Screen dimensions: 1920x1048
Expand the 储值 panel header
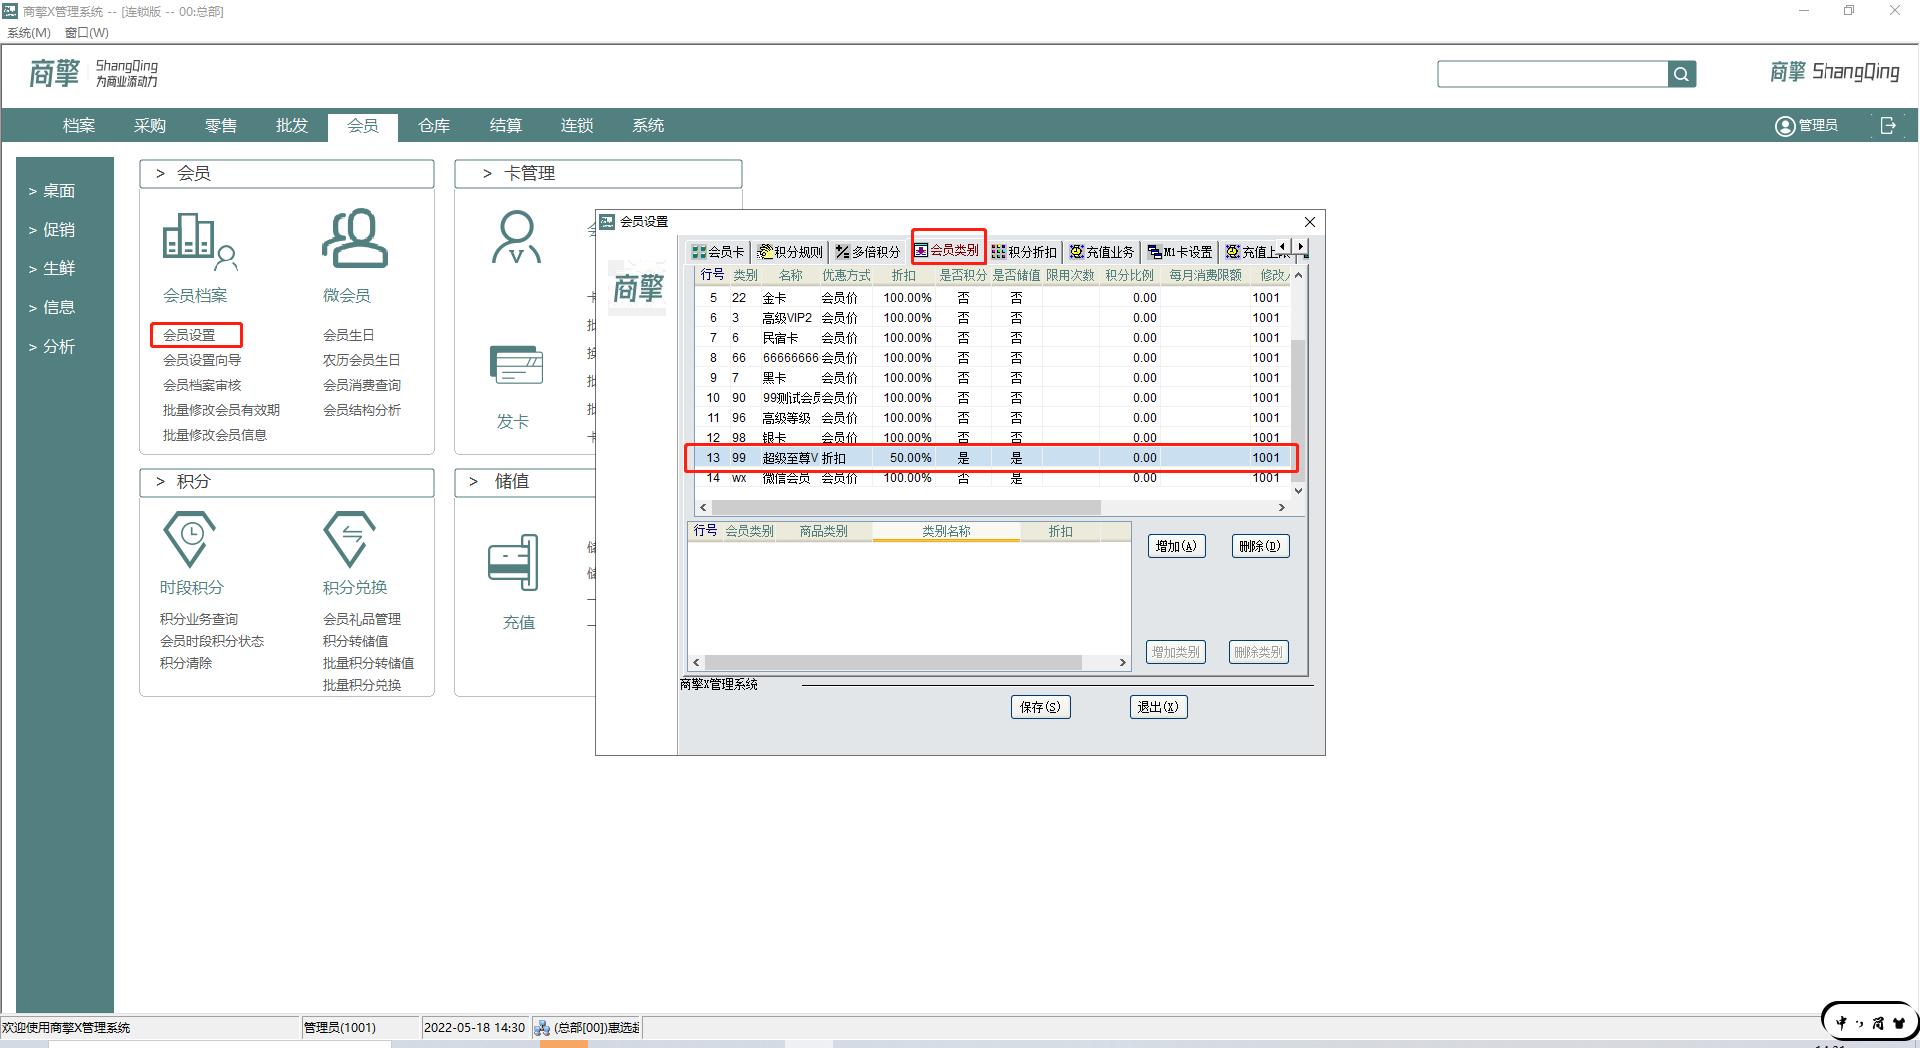click(x=525, y=482)
